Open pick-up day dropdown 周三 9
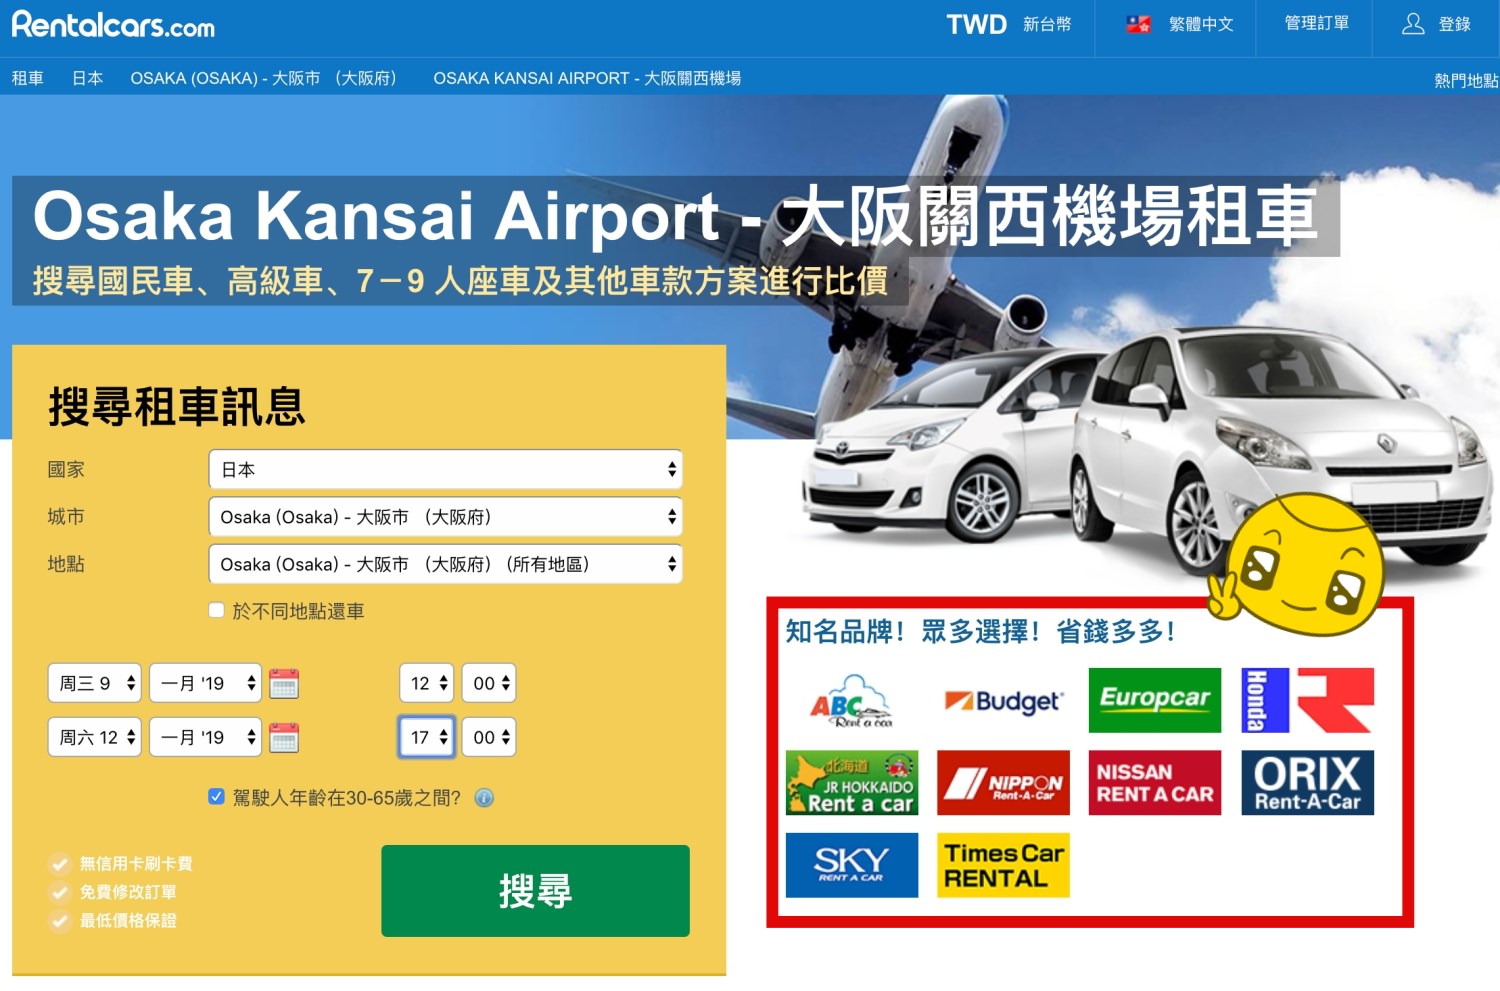1500x991 pixels. [x=94, y=683]
